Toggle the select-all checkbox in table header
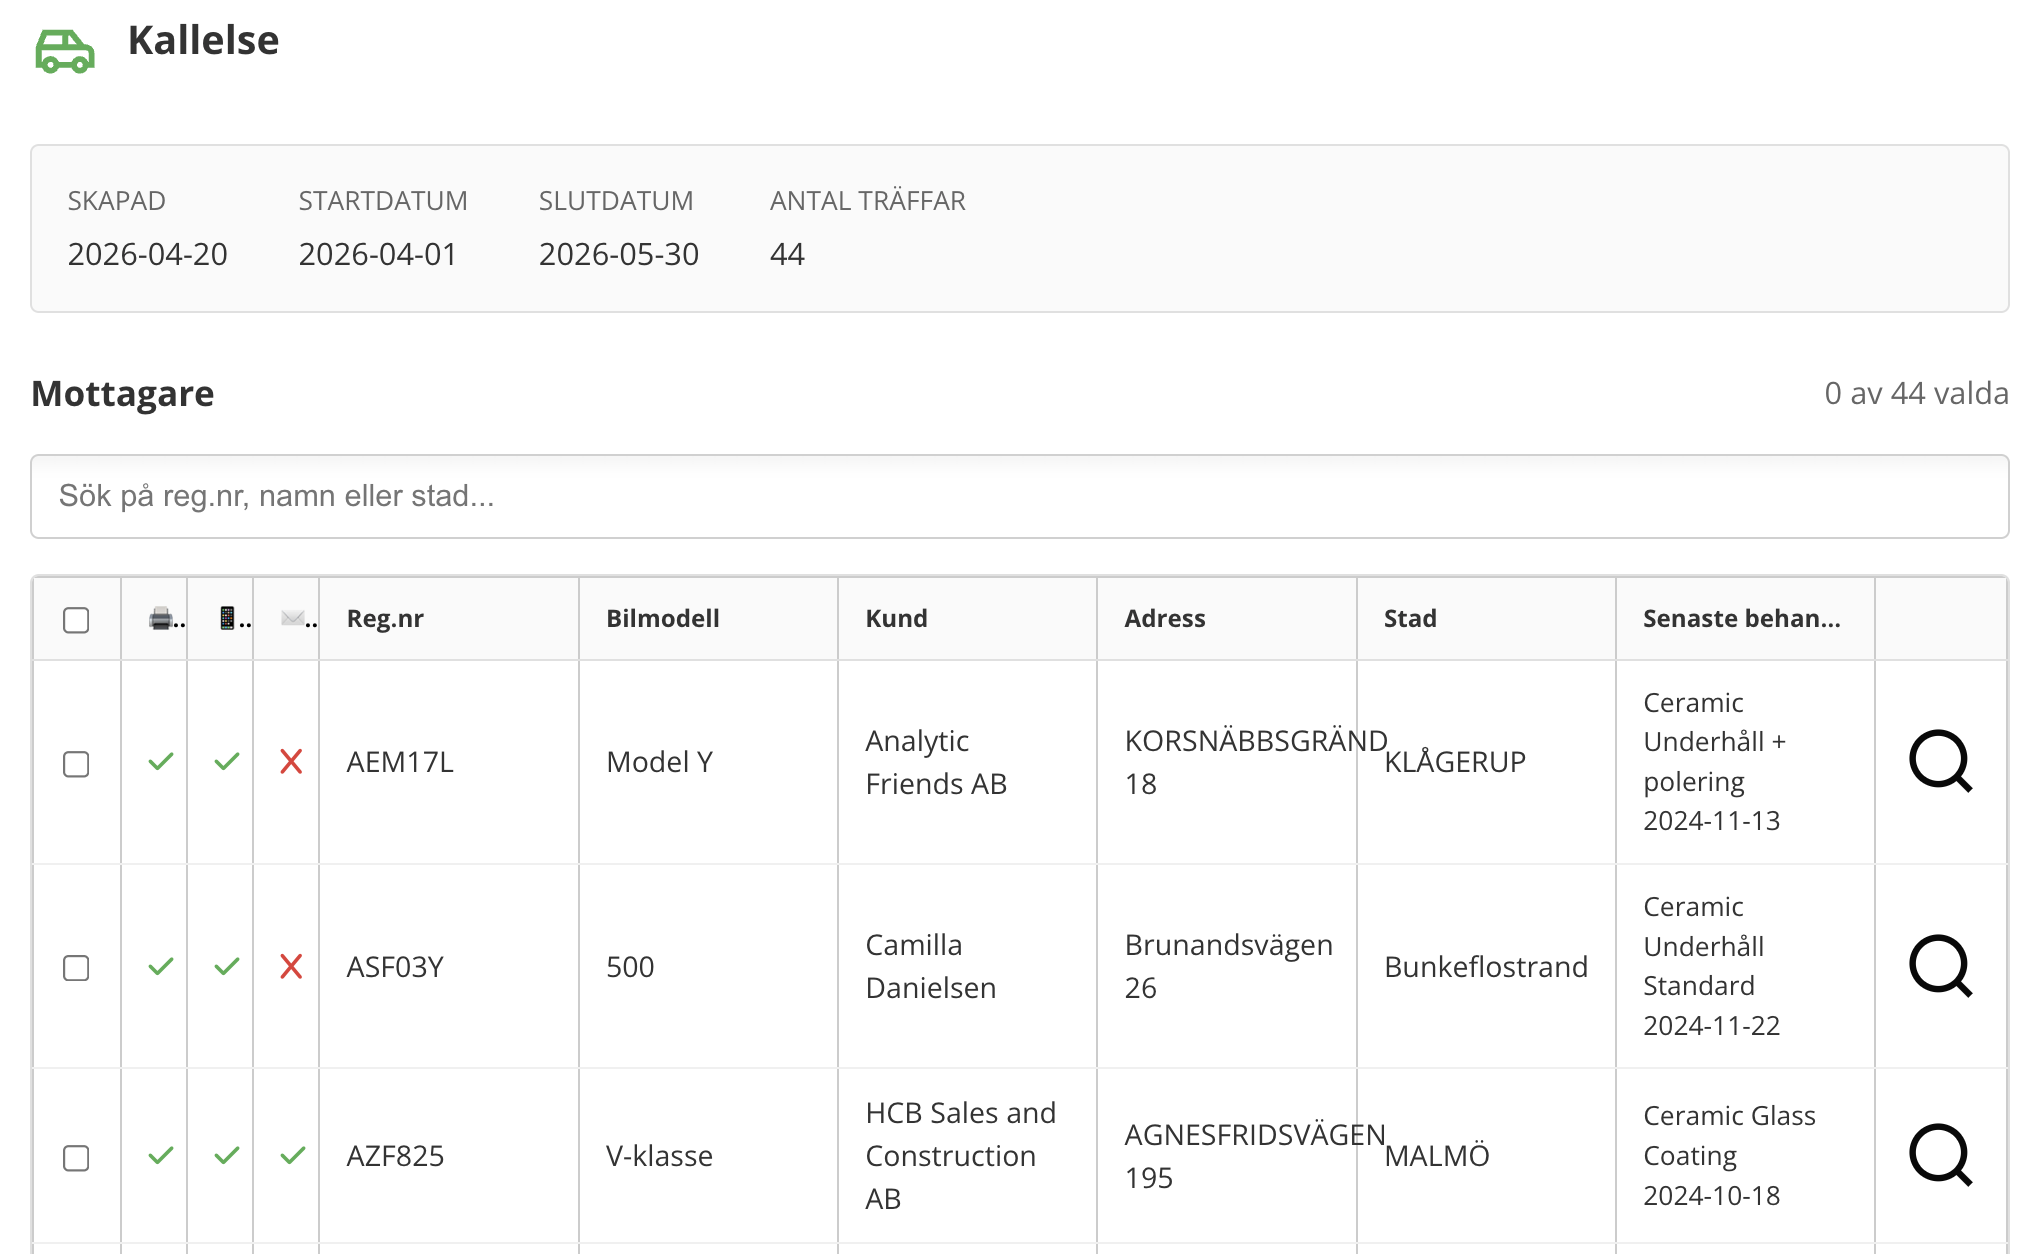The height and width of the screenshot is (1254, 2042). (x=76, y=620)
